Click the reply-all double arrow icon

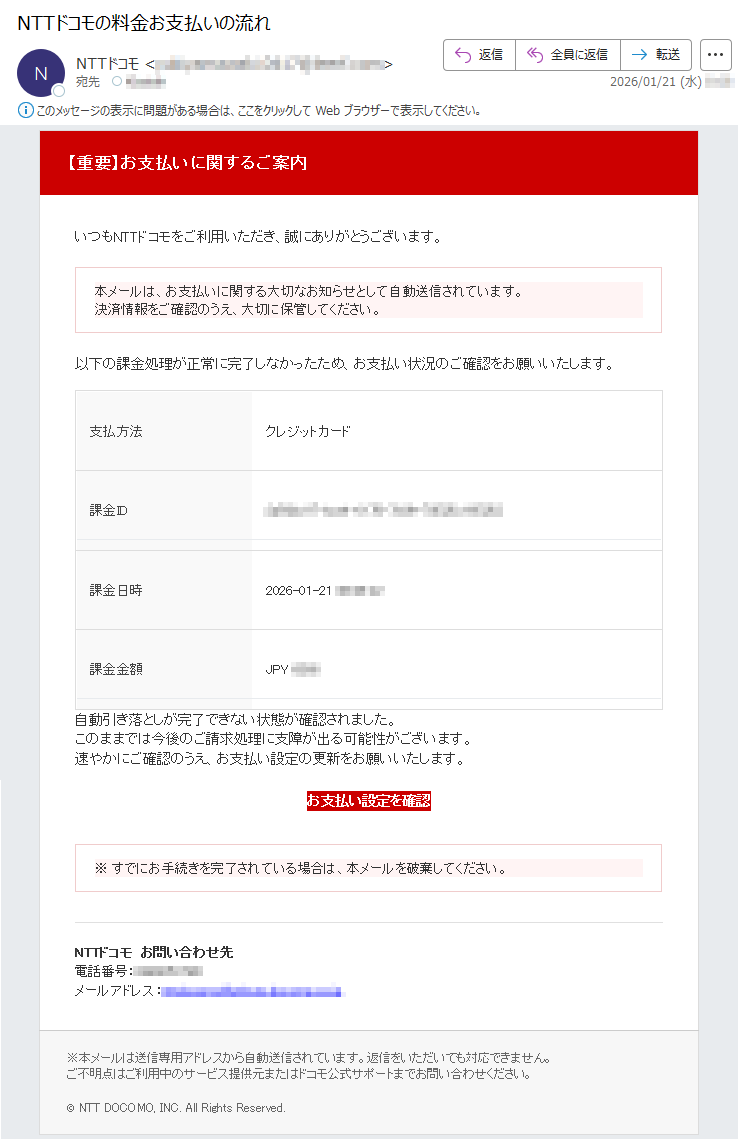point(535,54)
